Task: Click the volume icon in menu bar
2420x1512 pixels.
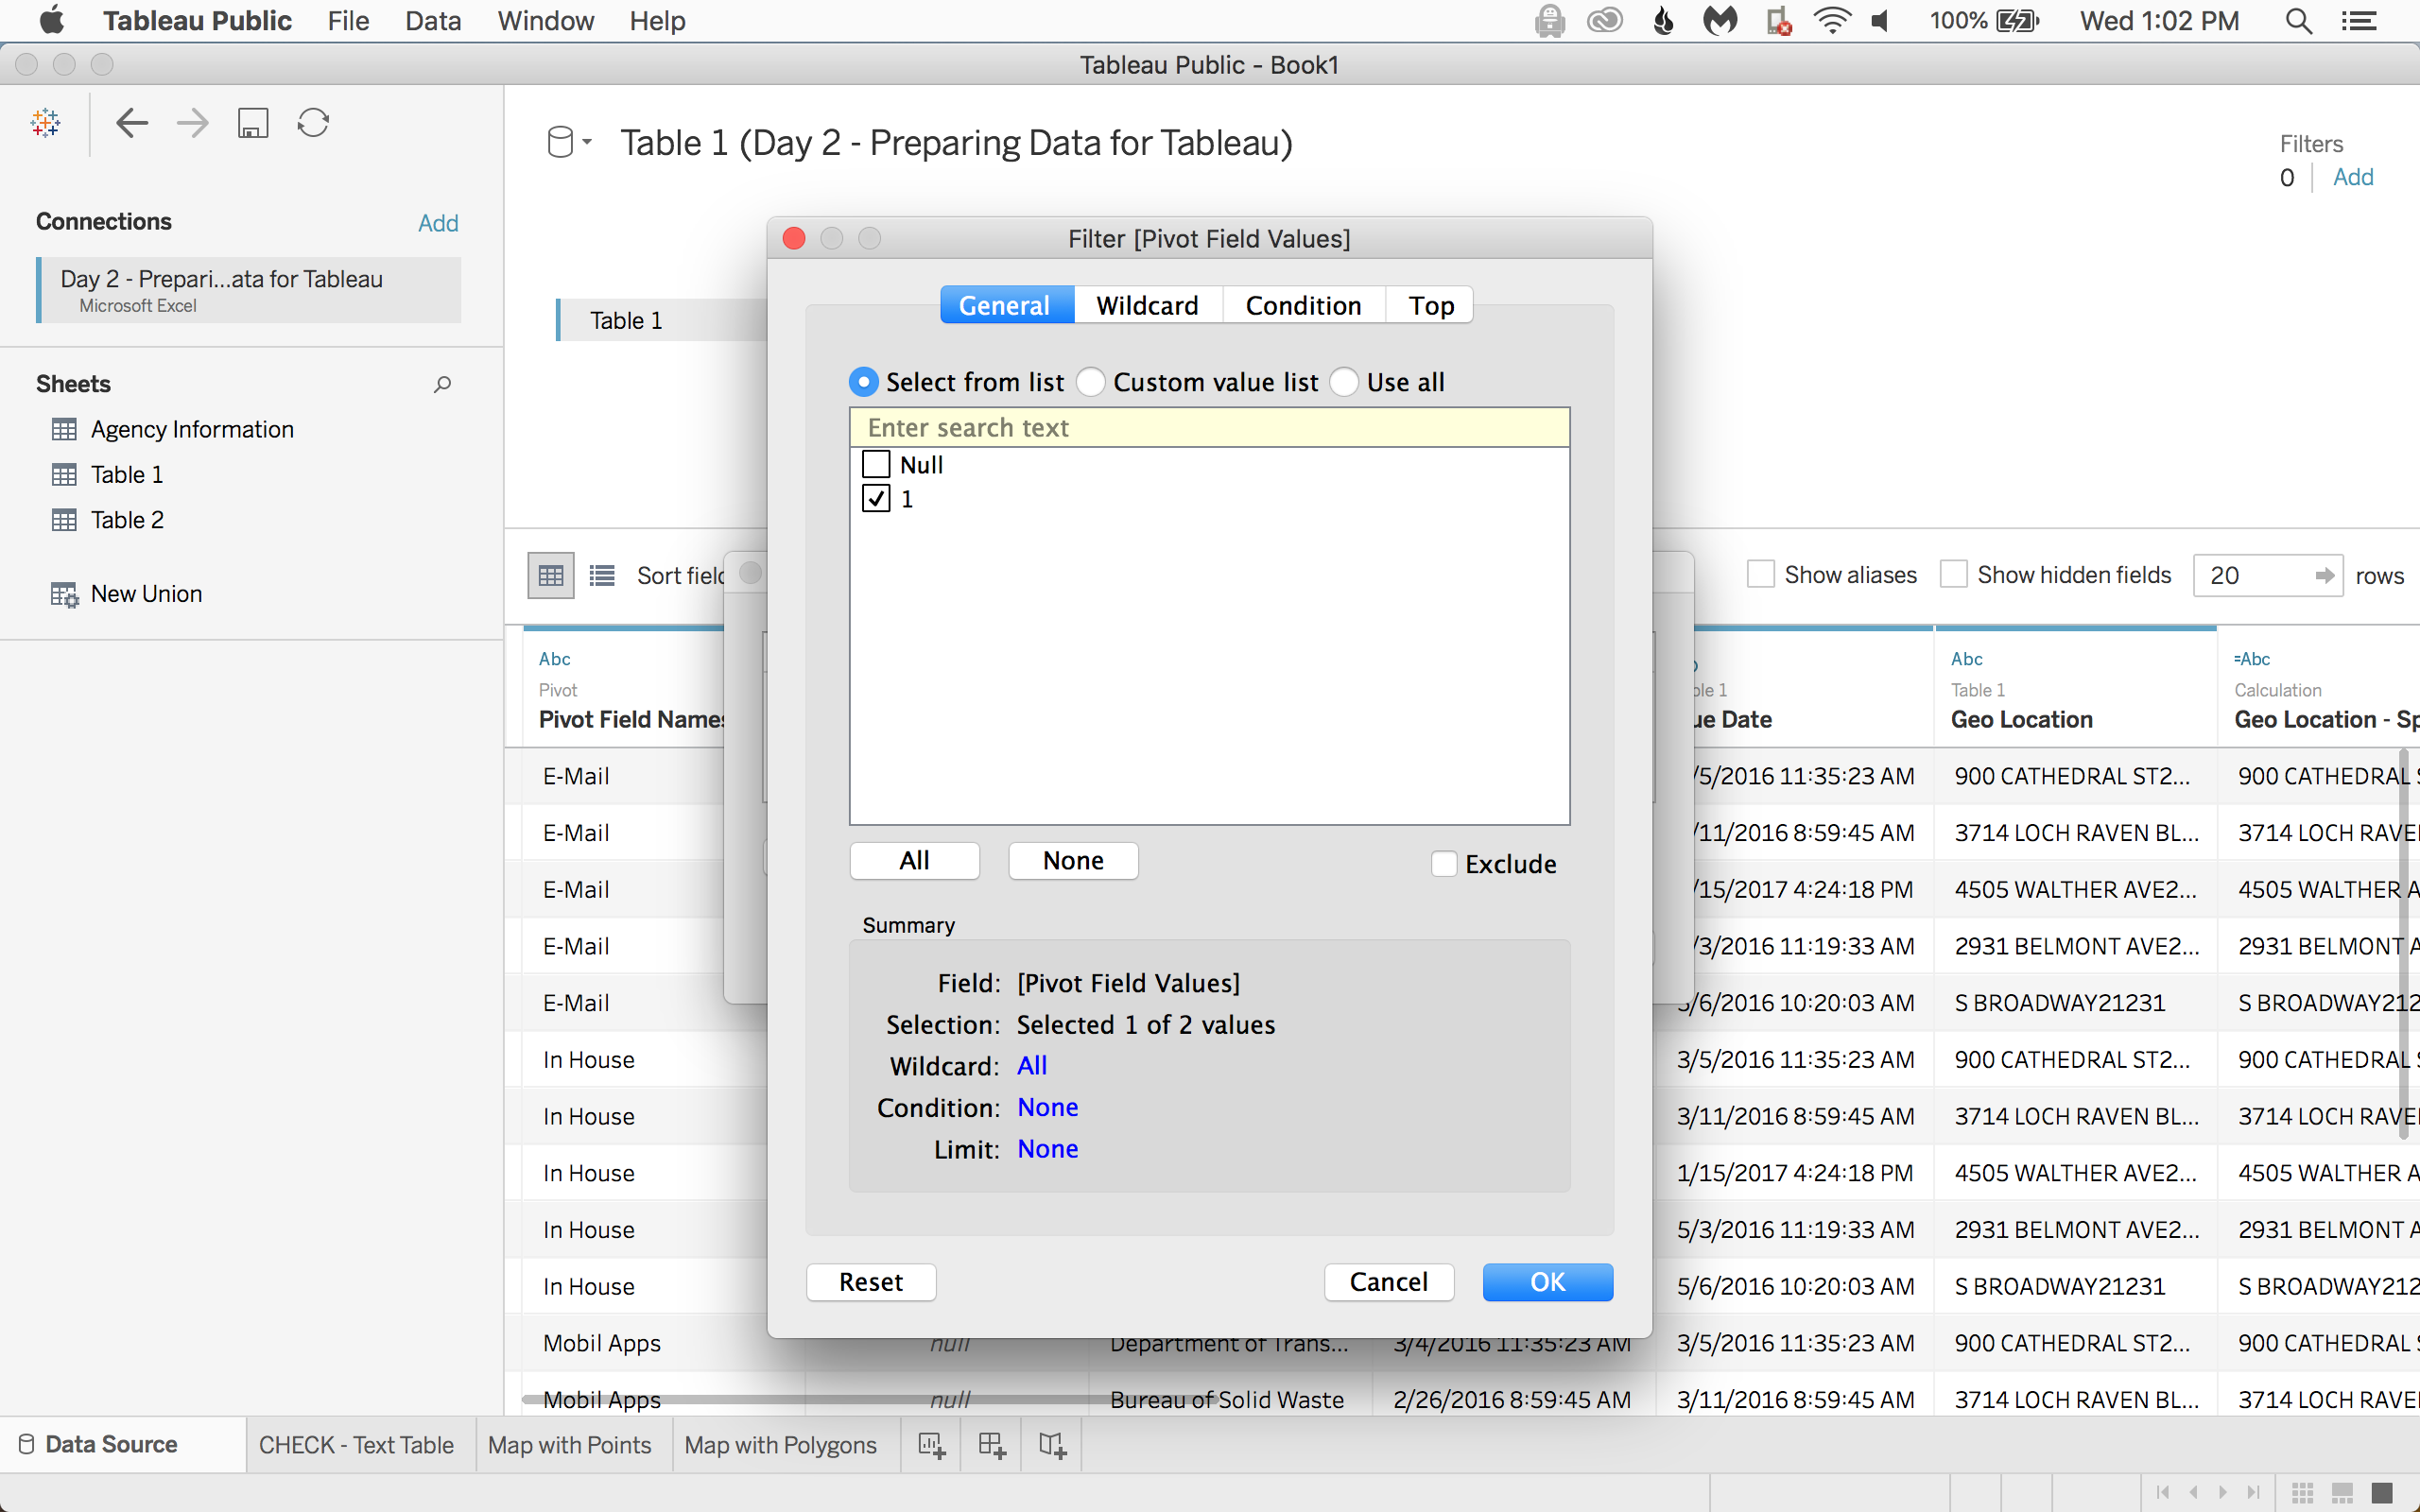Action: [x=1881, y=21]
